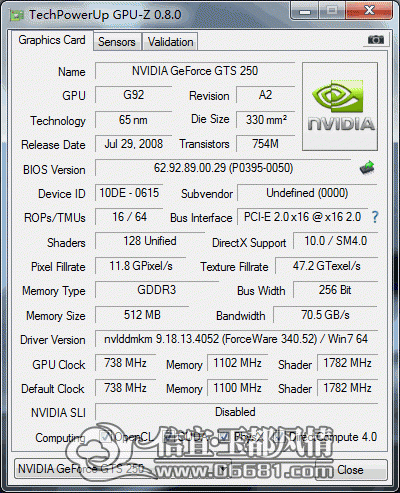This screenshot has height=493, width=400.
Task: Click the Release Date value Jul 29, 2008
Action: 134,144
